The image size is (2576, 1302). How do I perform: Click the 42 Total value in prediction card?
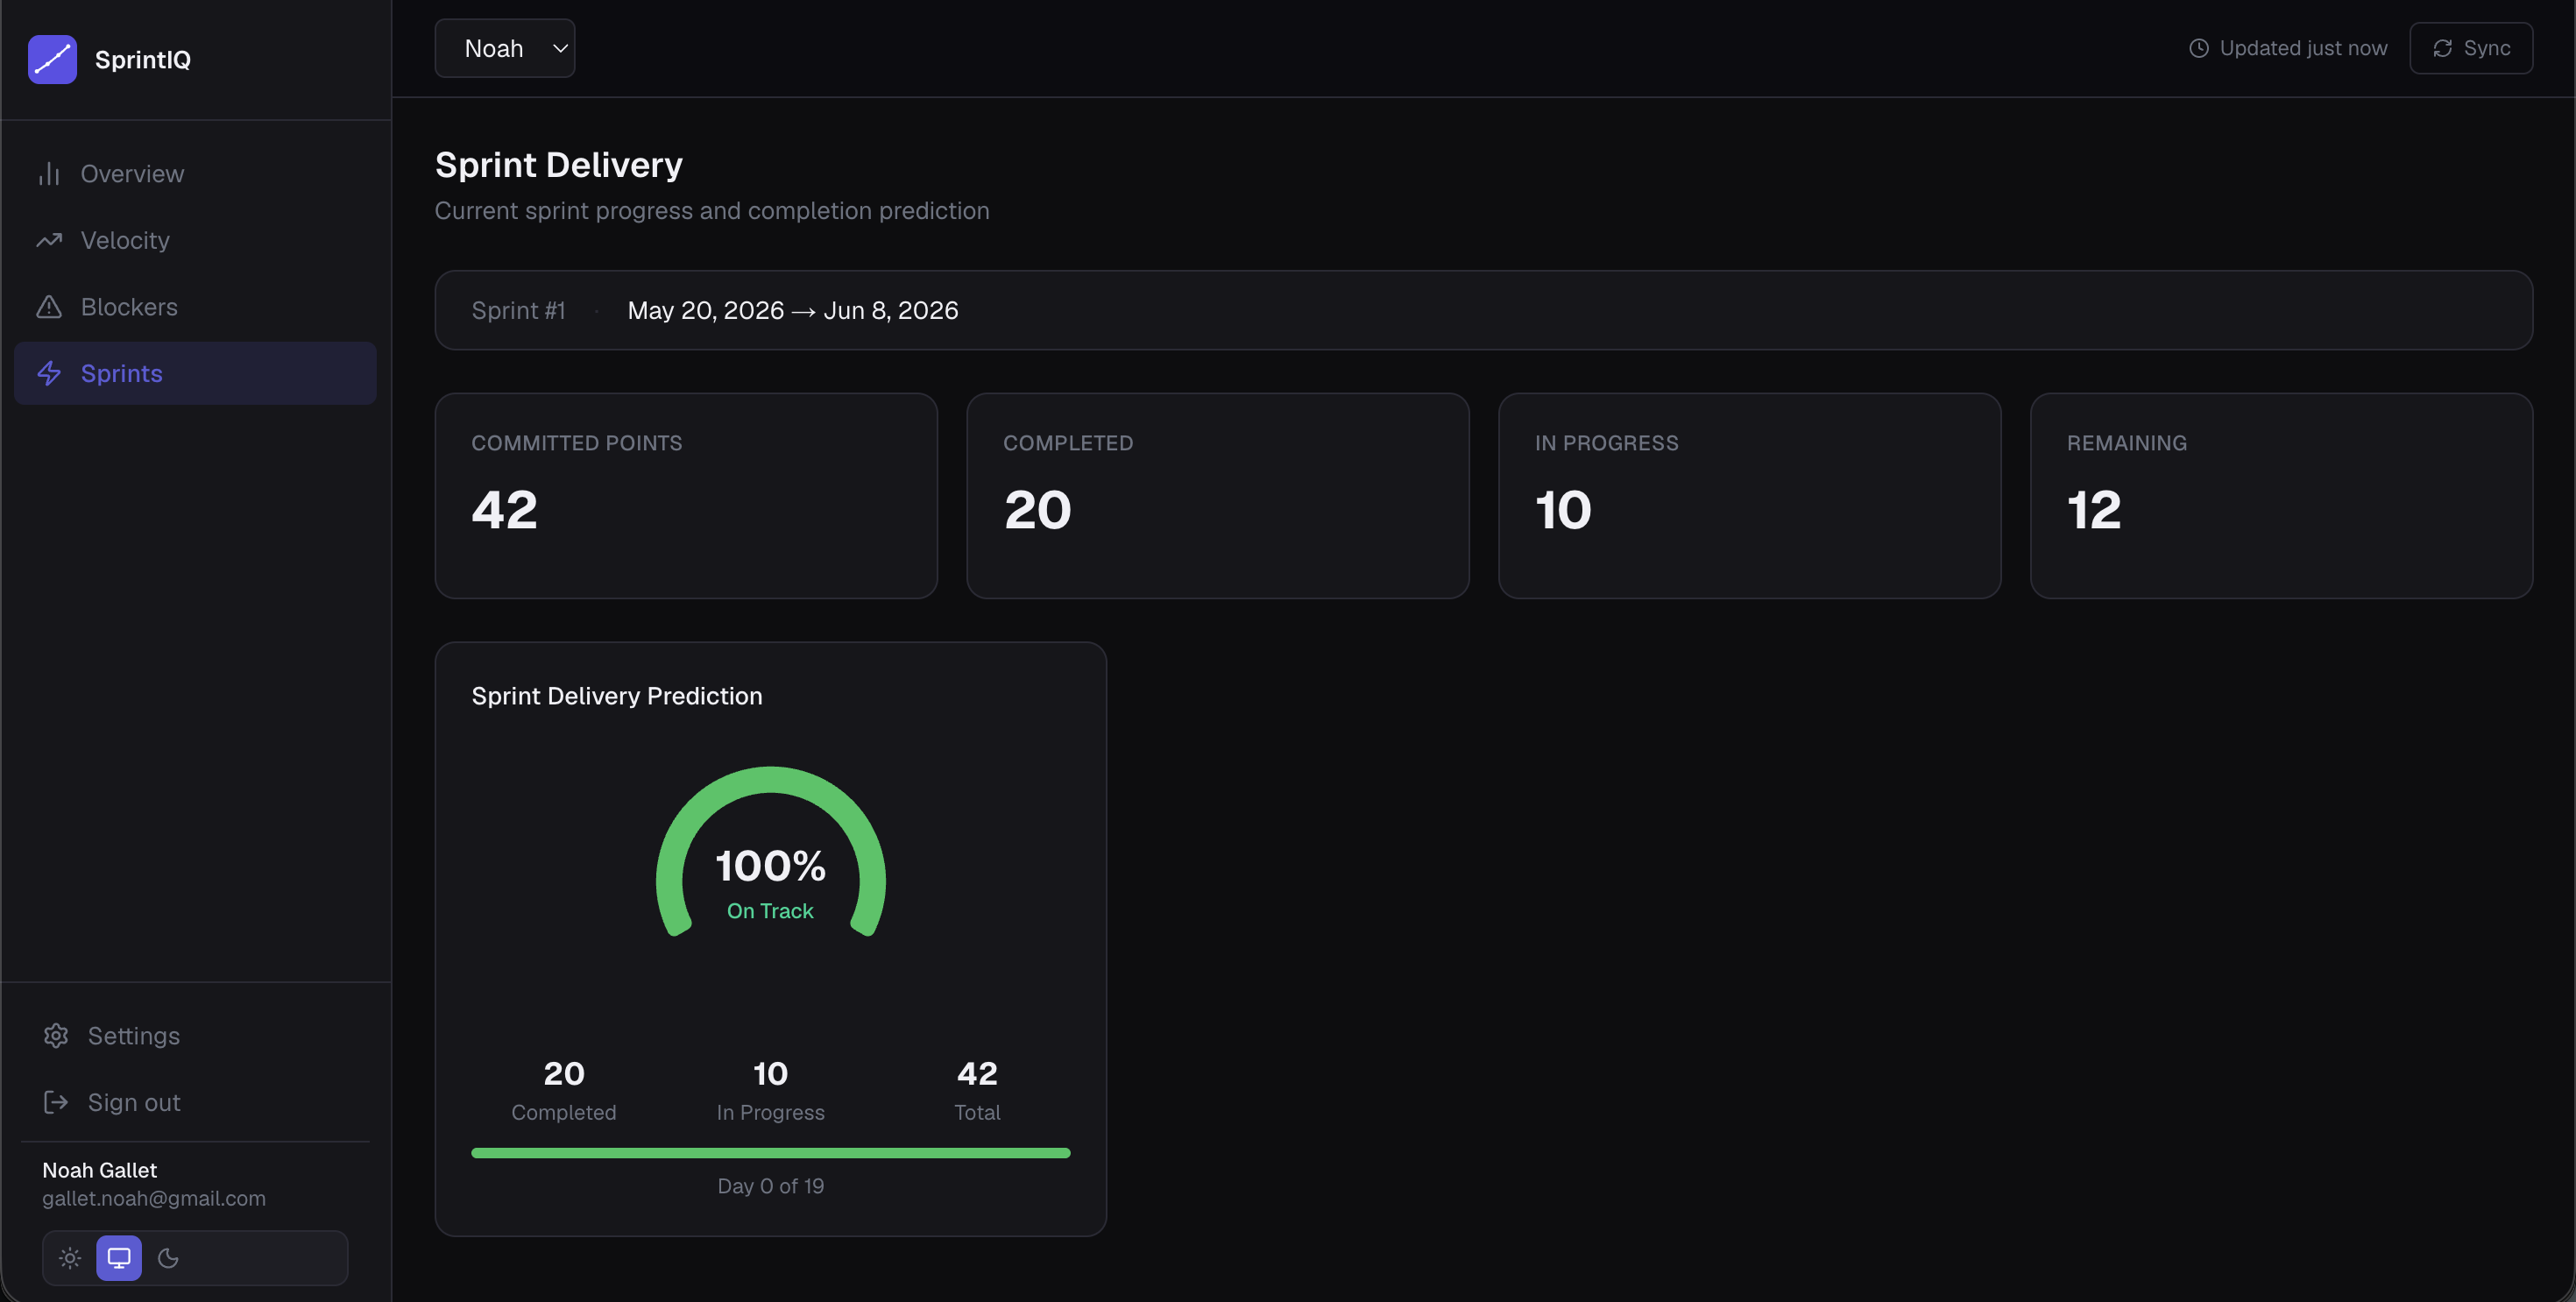pos(977,1073)
